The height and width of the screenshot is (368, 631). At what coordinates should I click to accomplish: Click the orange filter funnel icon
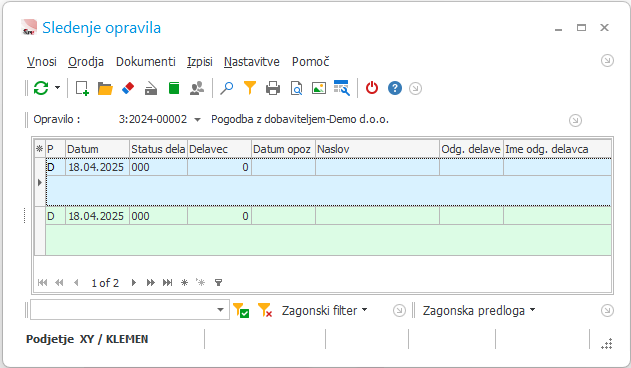[250, 88]
